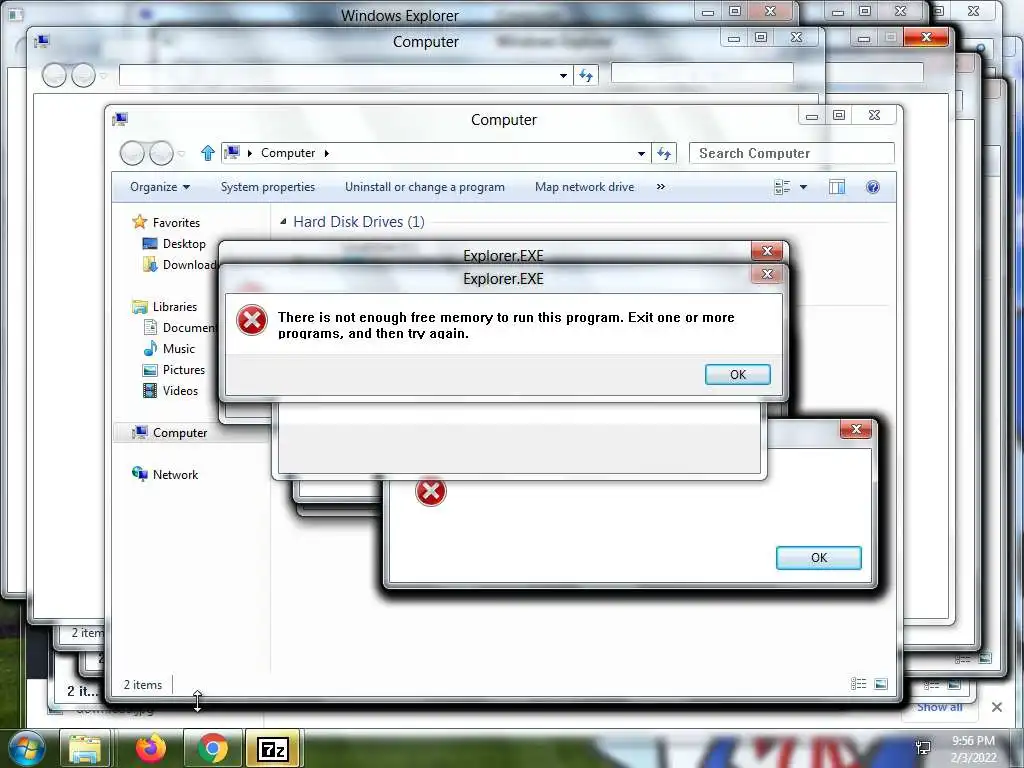
Task: Click Uninstall or change a program
Action: (424, 187)
